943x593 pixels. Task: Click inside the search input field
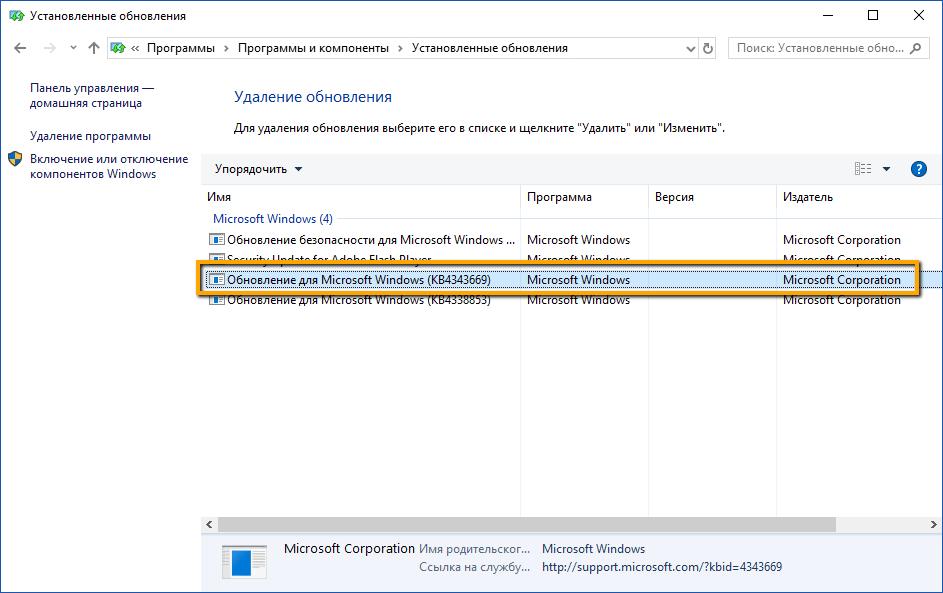820,47
